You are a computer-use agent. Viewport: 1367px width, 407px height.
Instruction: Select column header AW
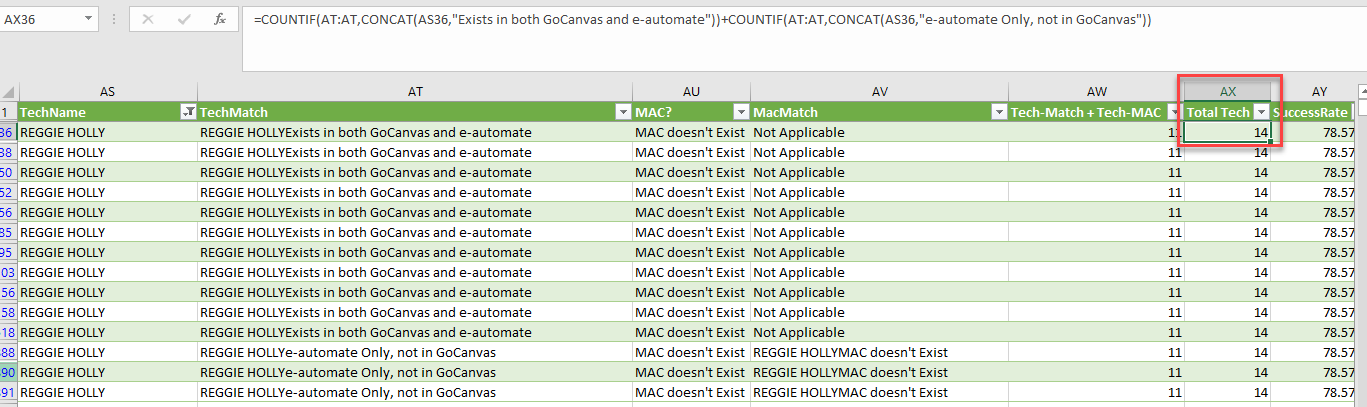point(1097,91)
